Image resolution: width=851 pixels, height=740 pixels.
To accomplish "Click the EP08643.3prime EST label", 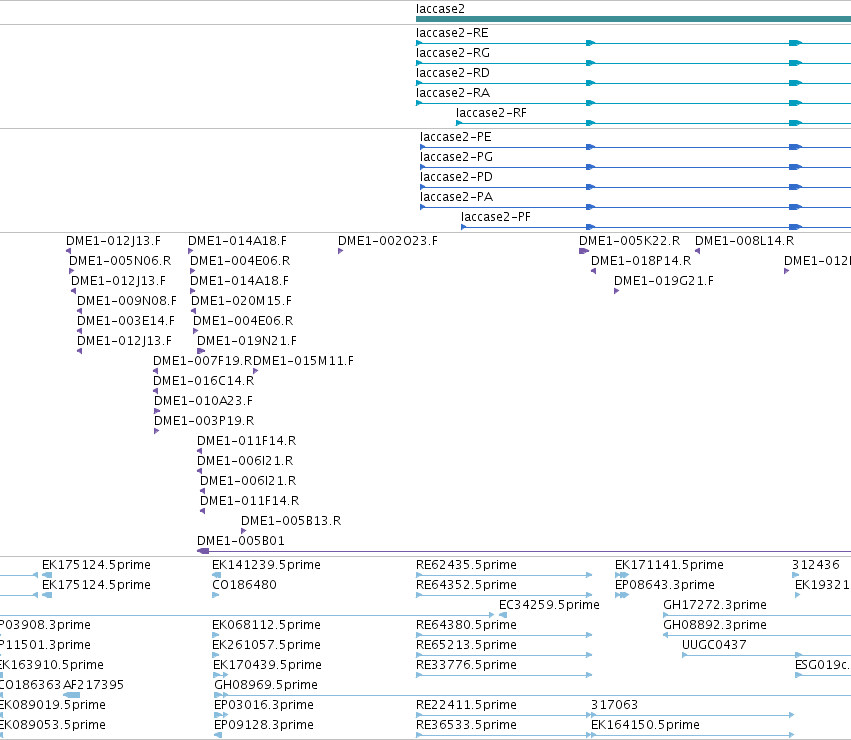I will point(665,585).
